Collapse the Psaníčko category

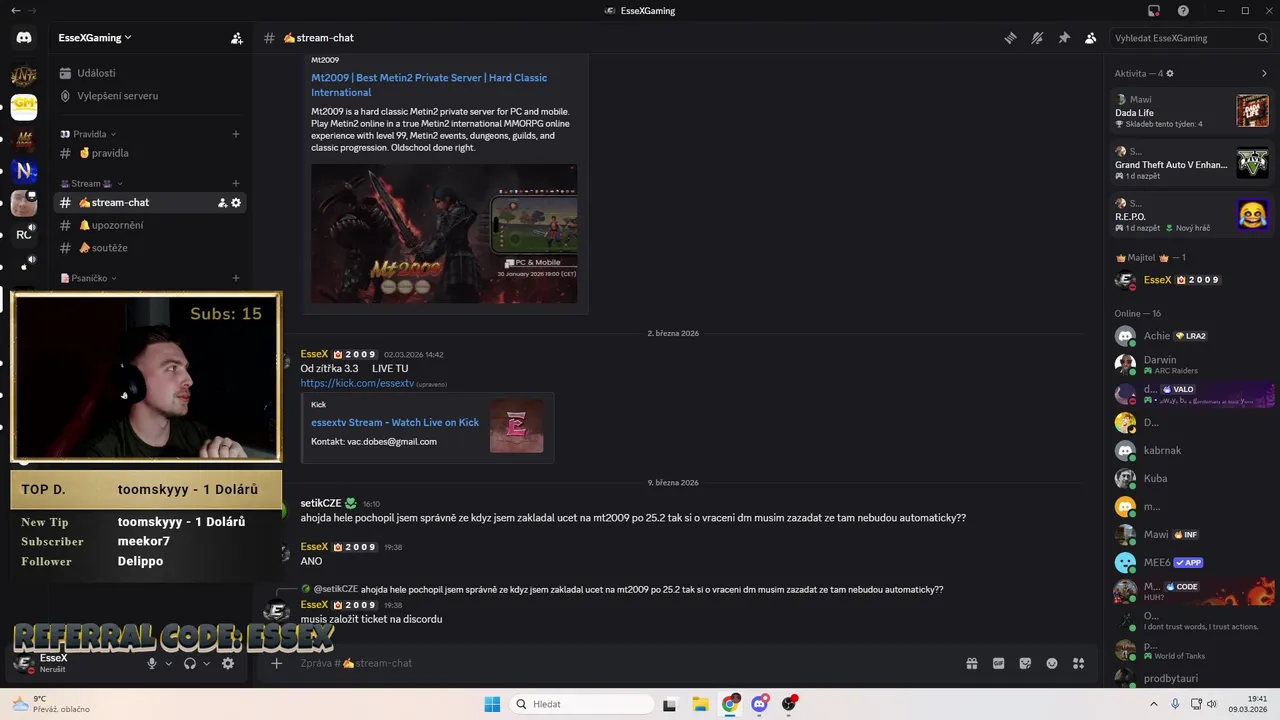point(90,278)
